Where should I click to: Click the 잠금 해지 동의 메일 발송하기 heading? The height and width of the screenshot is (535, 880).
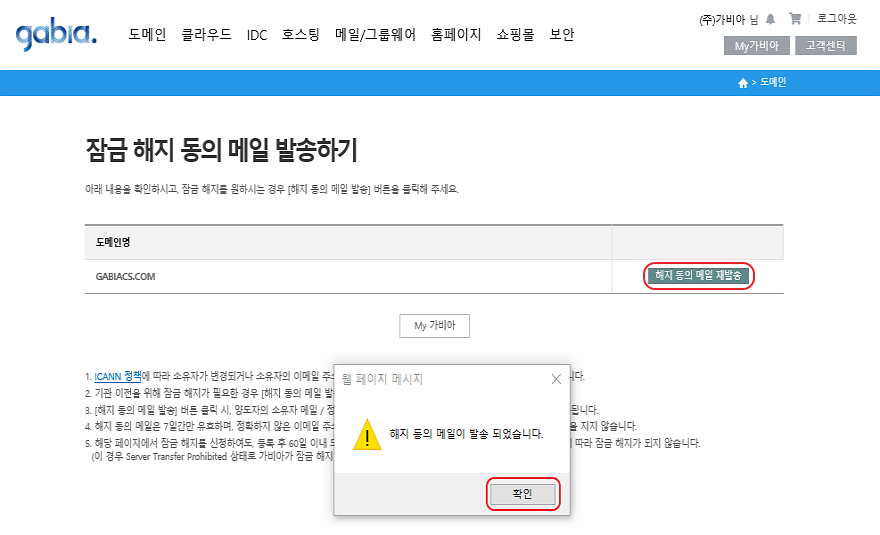point(222,150)
